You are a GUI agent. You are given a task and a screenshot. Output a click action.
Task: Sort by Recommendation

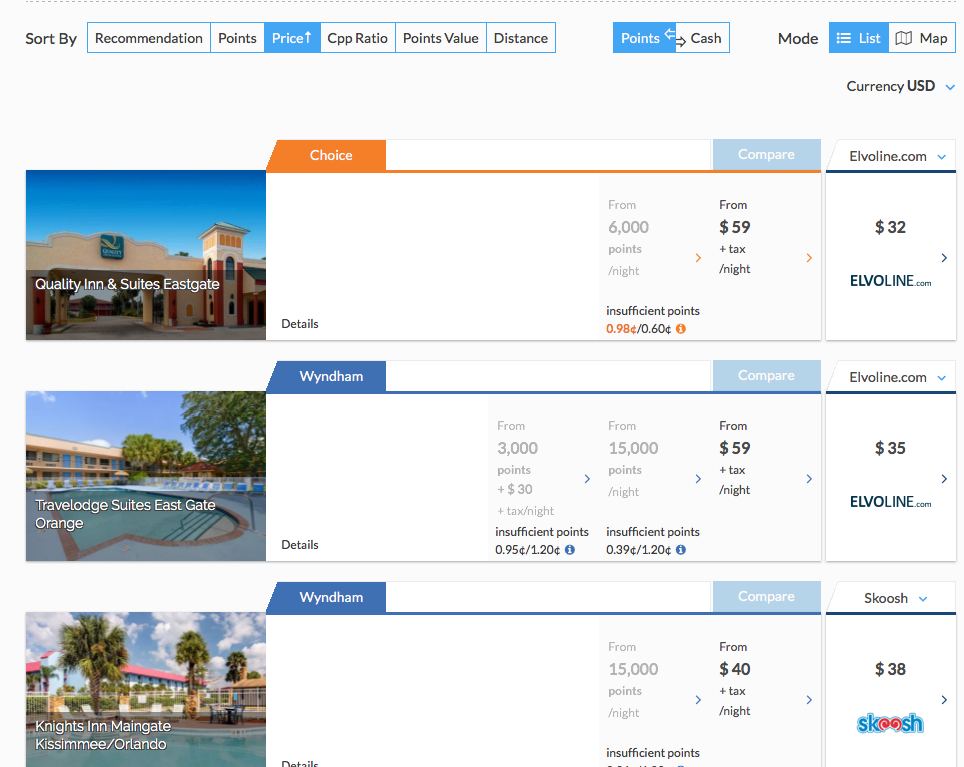click(149, 38)
